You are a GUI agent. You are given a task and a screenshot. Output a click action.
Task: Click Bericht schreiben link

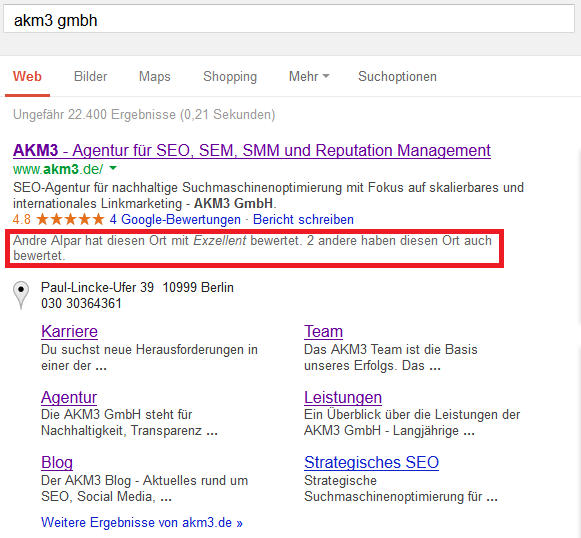point(303,219)
